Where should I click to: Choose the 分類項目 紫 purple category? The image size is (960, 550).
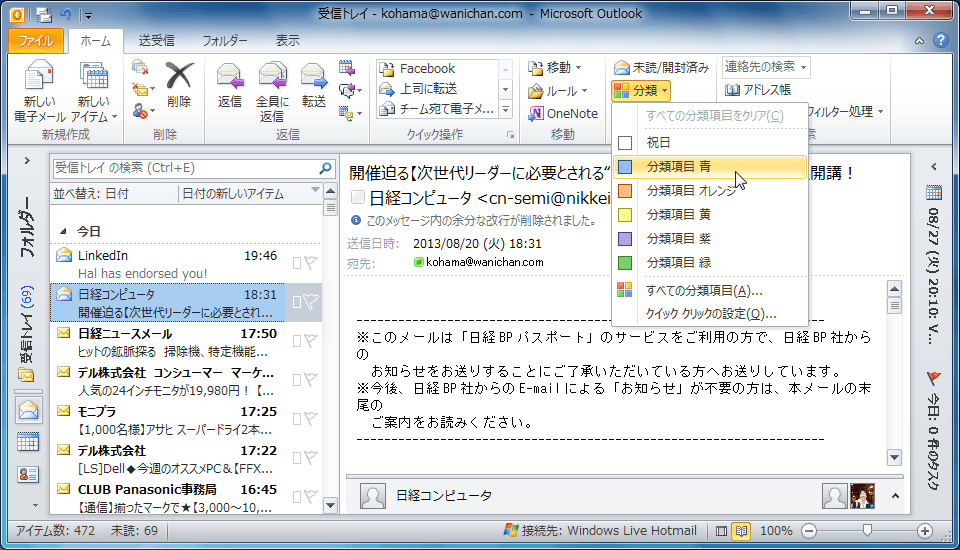click(710, 239)
